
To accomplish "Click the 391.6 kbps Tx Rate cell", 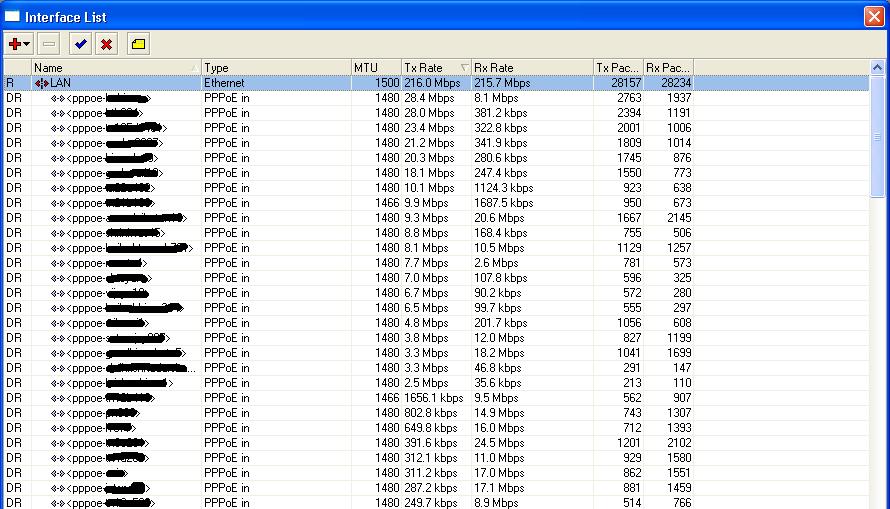I will click(x=431, y=443).
